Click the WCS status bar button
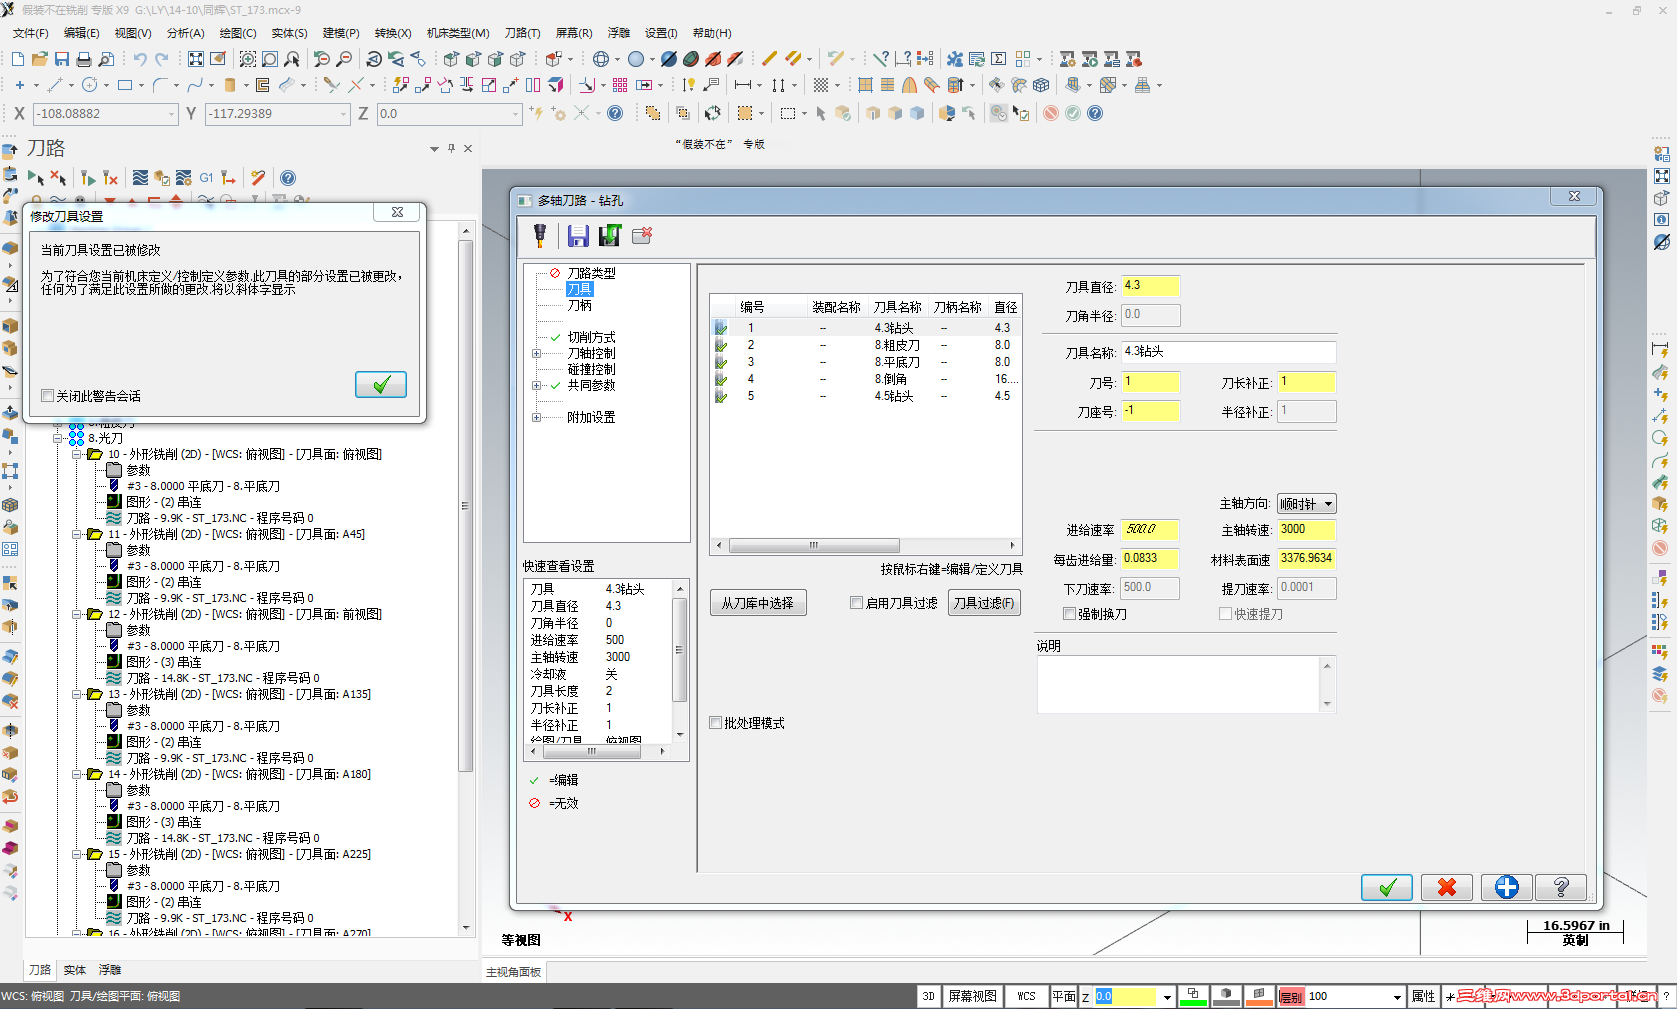 1027,996
